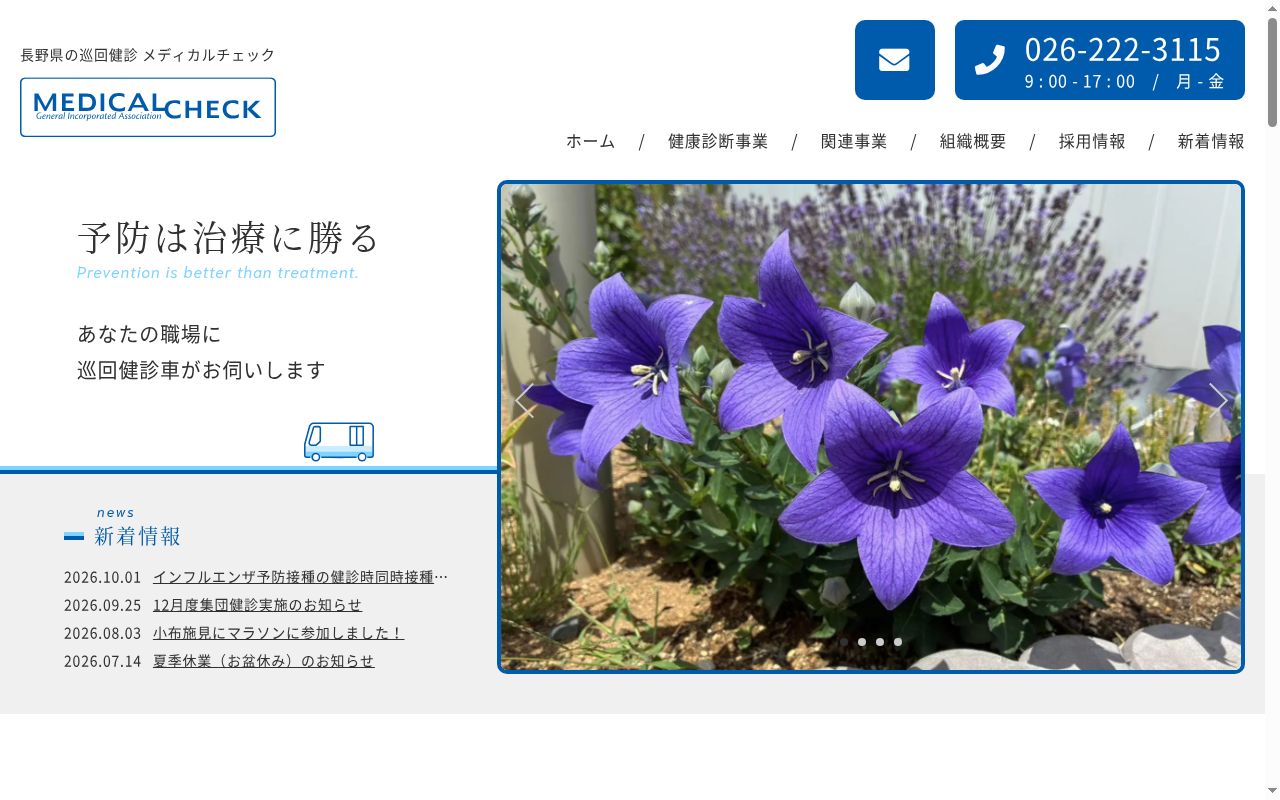Click the news date 2026.10.01
The width and height of the screenshot is (1280, 800).
103,577
